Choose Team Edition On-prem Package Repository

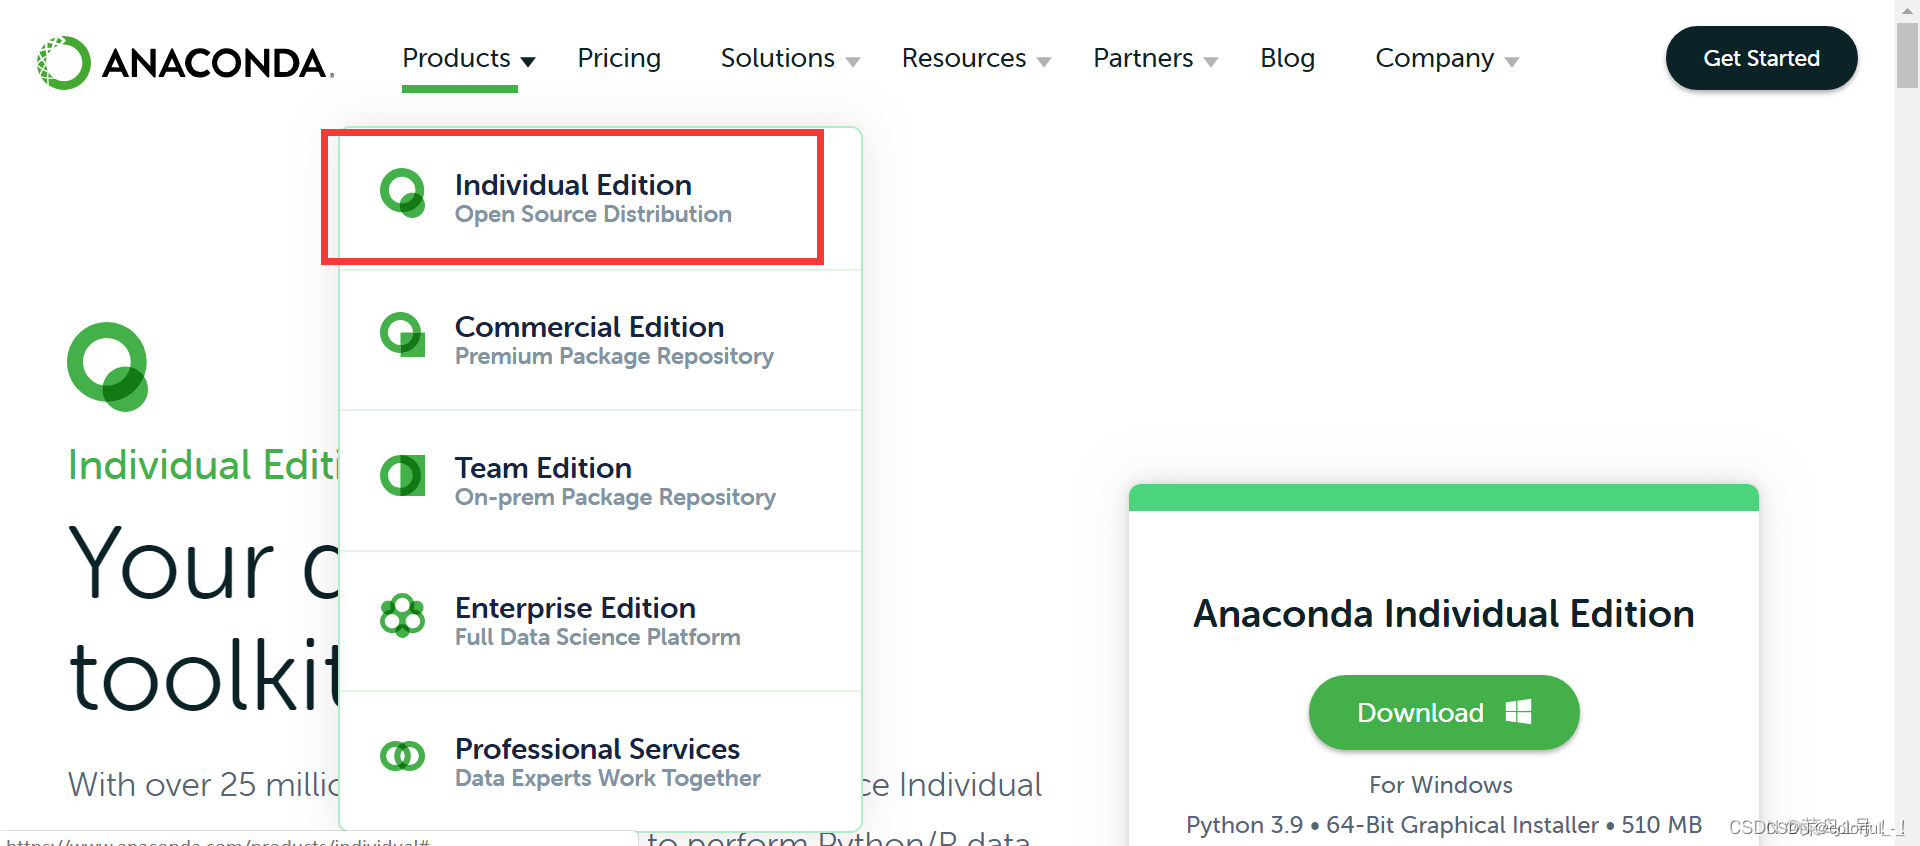(600, 481)
